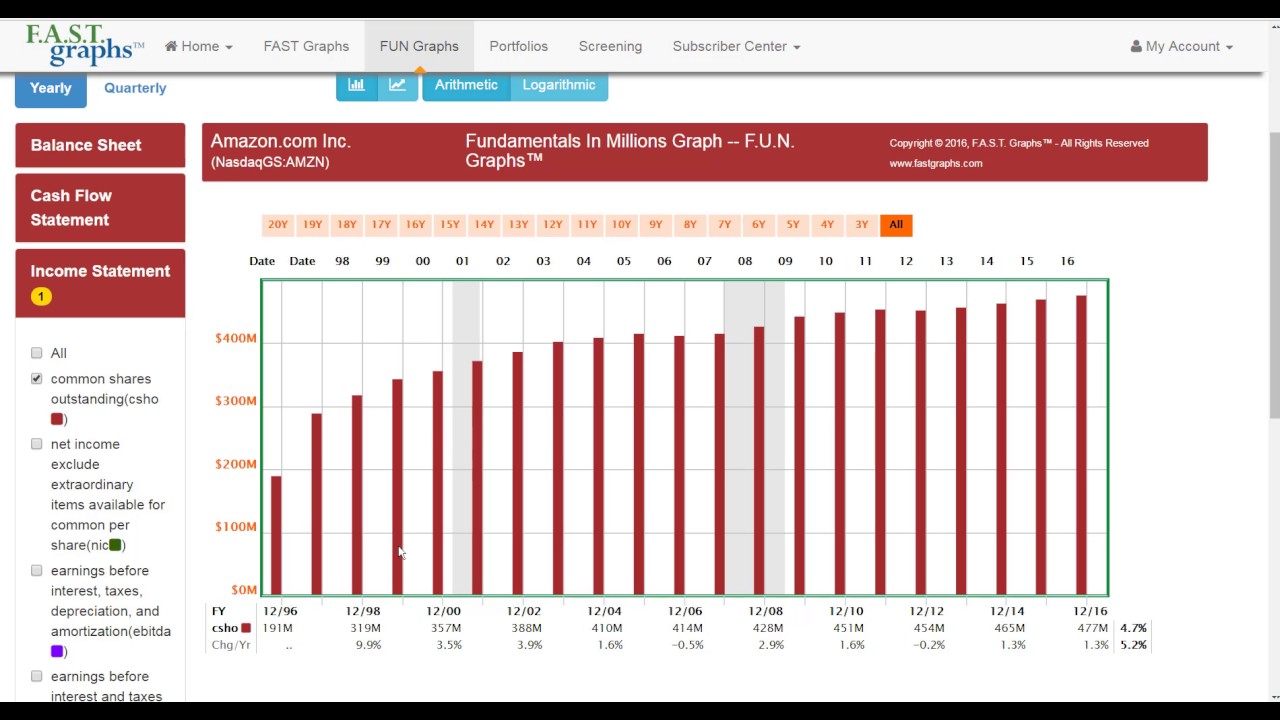Select the 10Y time range

click(x=621, y=225)
